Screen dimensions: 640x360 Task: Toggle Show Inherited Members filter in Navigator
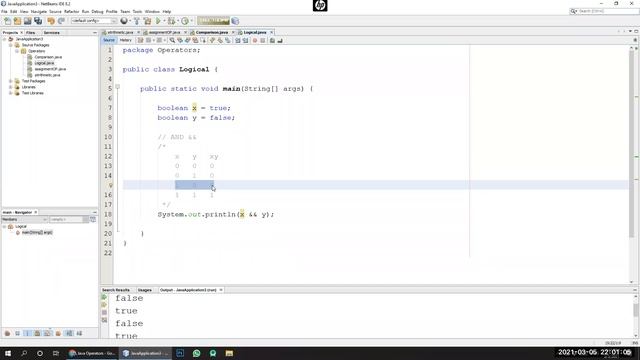(x=7, y=333)
